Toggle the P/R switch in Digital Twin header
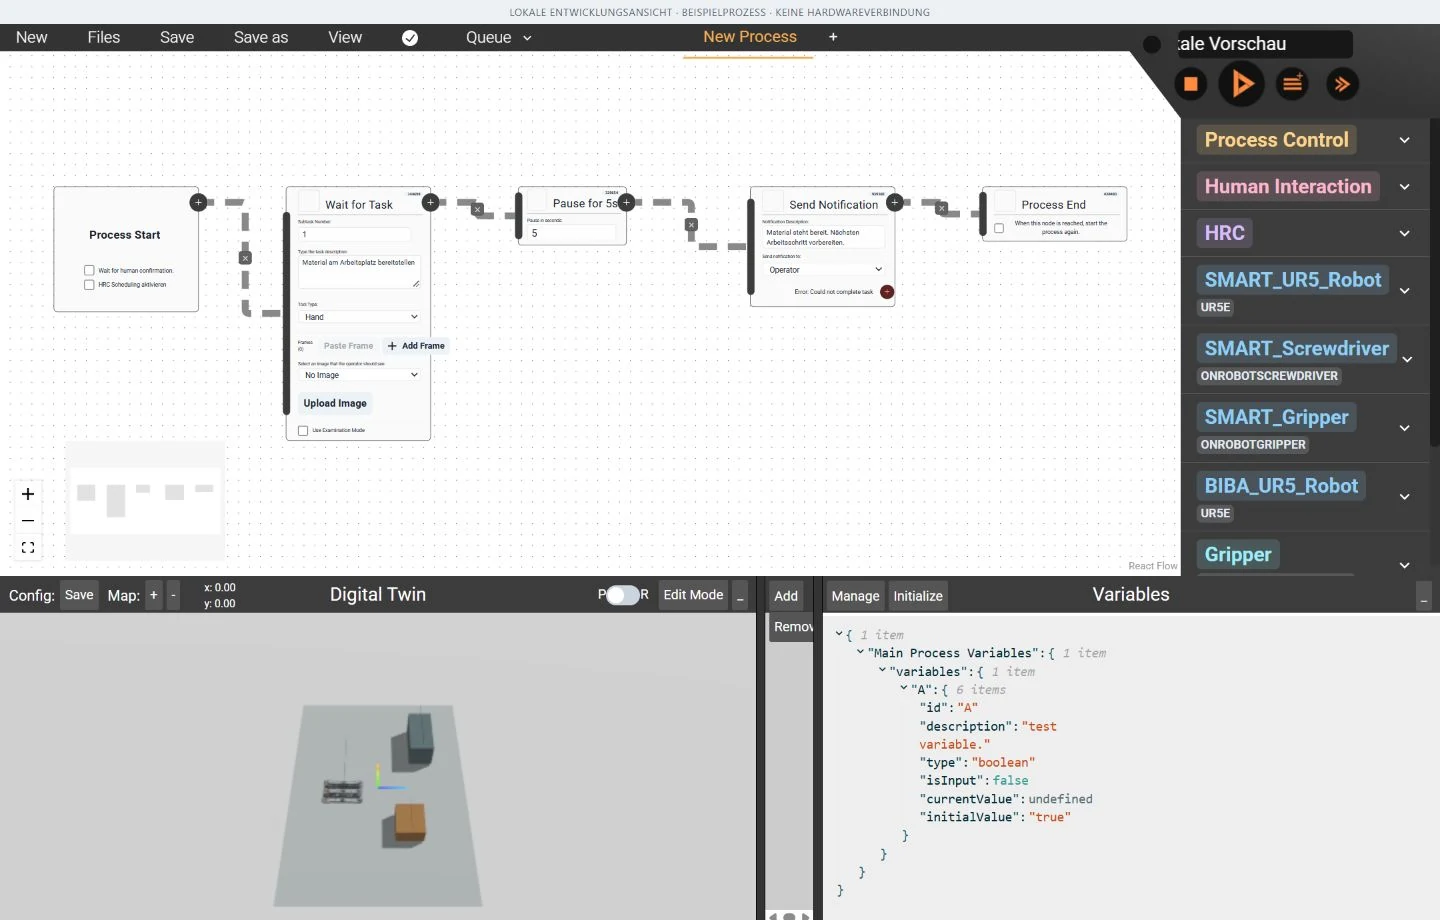 tap(622, 595)
